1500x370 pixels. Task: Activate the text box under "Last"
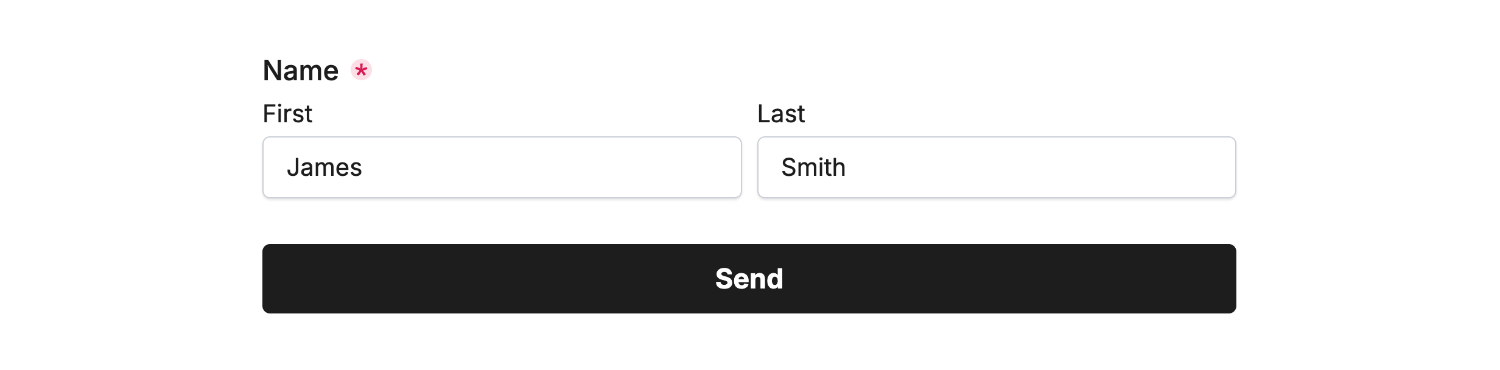997,167
